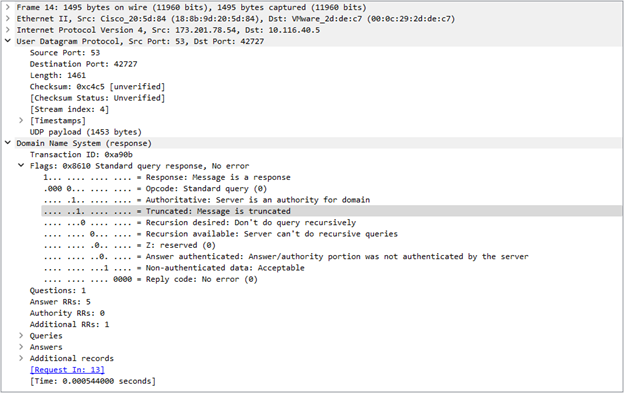
Task: Open the Request In: 13 link
Action: tap(67, 370)
